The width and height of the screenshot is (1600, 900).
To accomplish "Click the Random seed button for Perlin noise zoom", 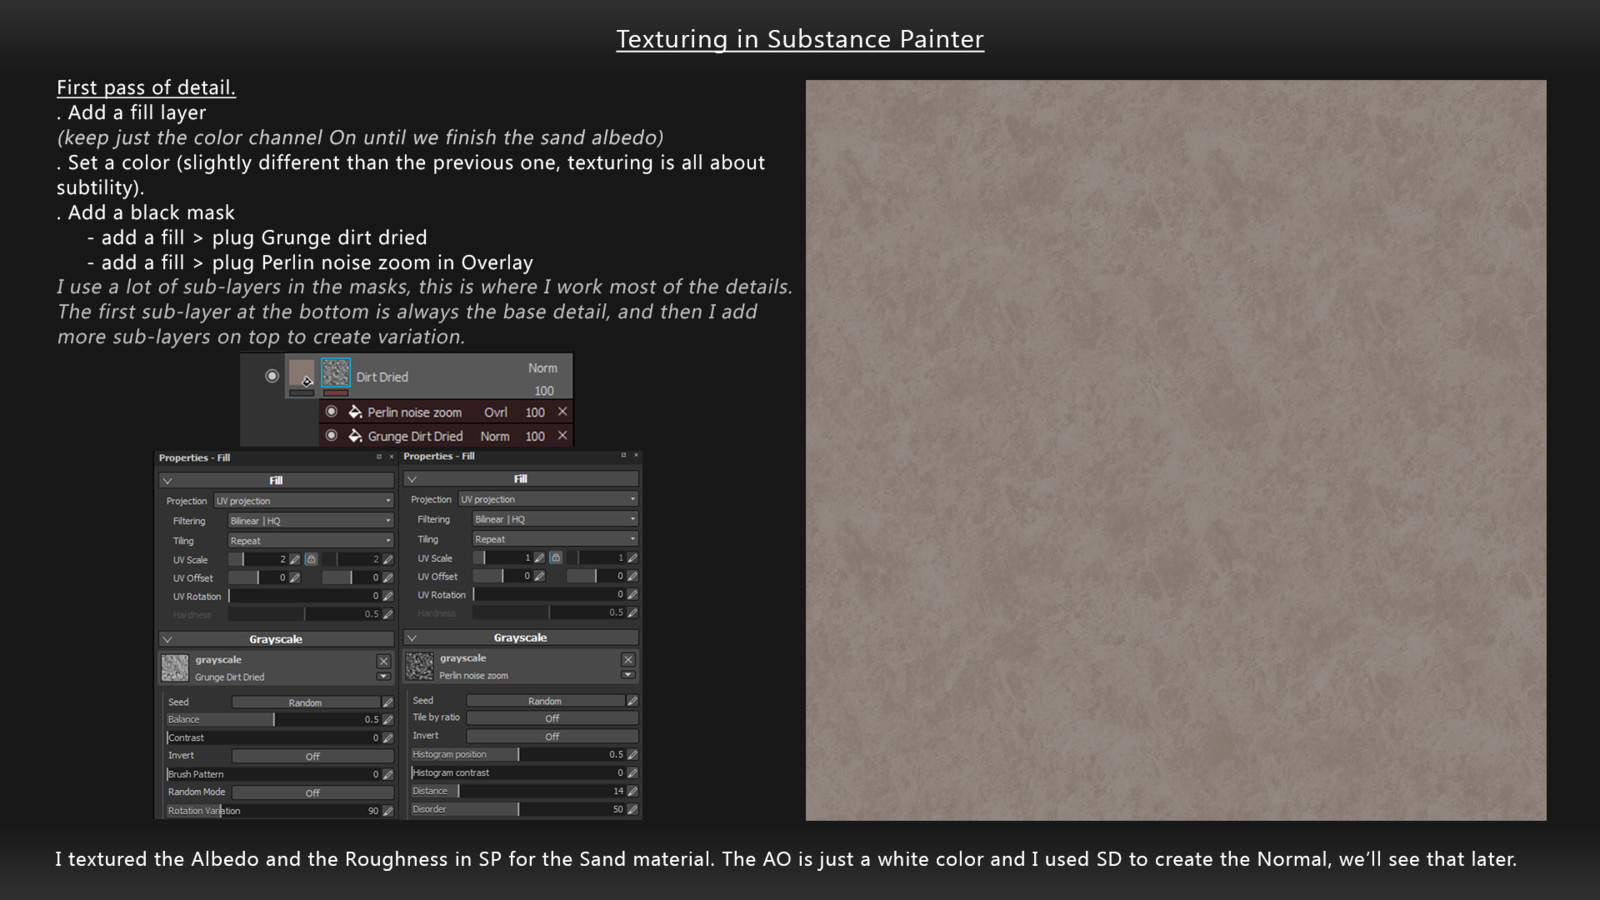I will [545, 700].
